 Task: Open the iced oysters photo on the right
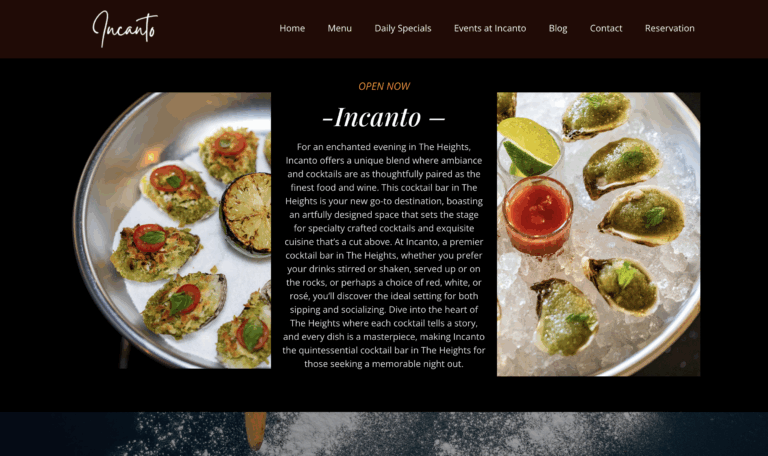coord(599,234)
